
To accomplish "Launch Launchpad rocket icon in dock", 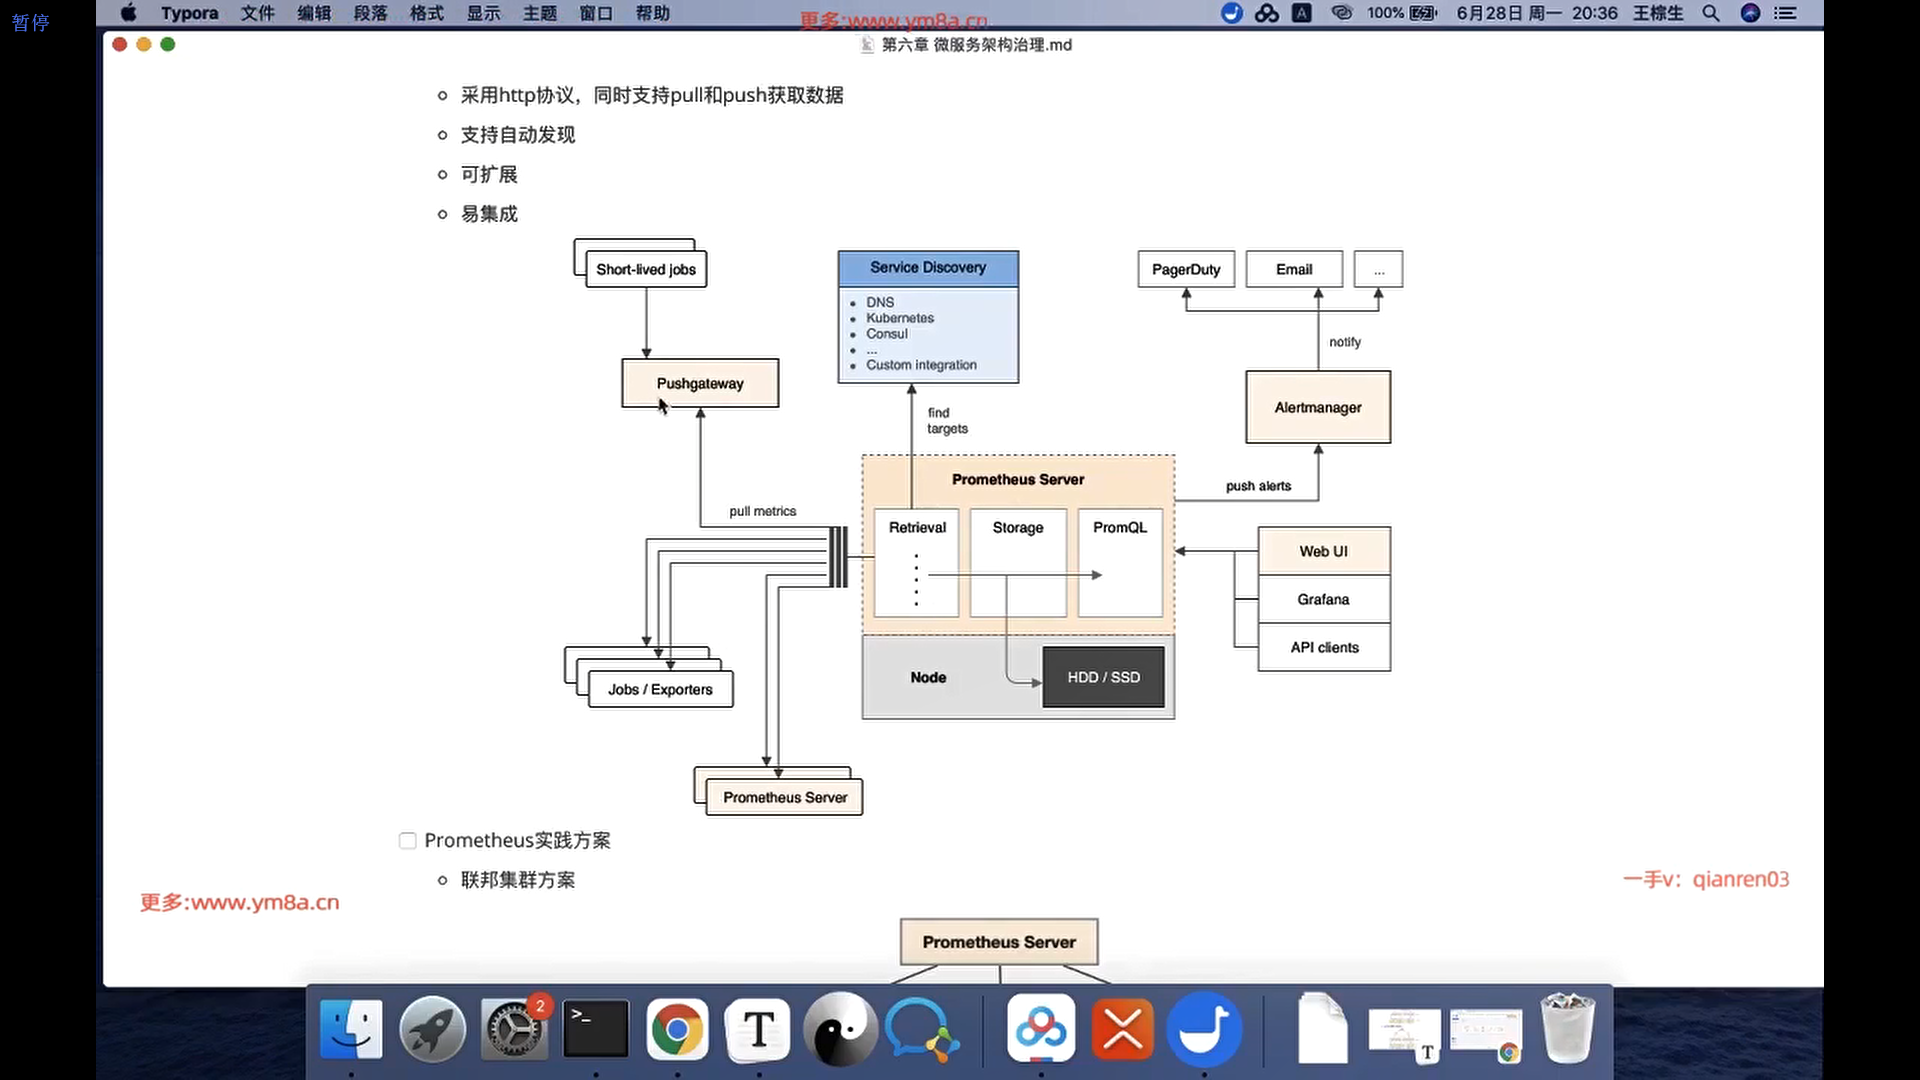I will click(x=432, y=1029).
